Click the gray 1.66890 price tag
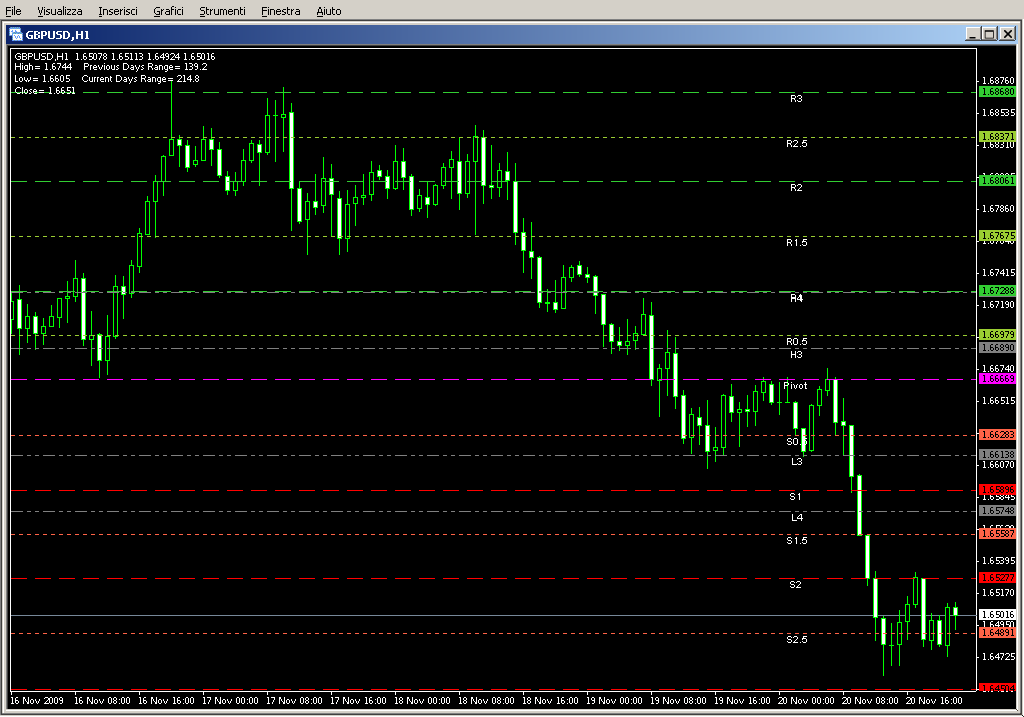This screenshot has width=1024, height=717. click(997, 347)
